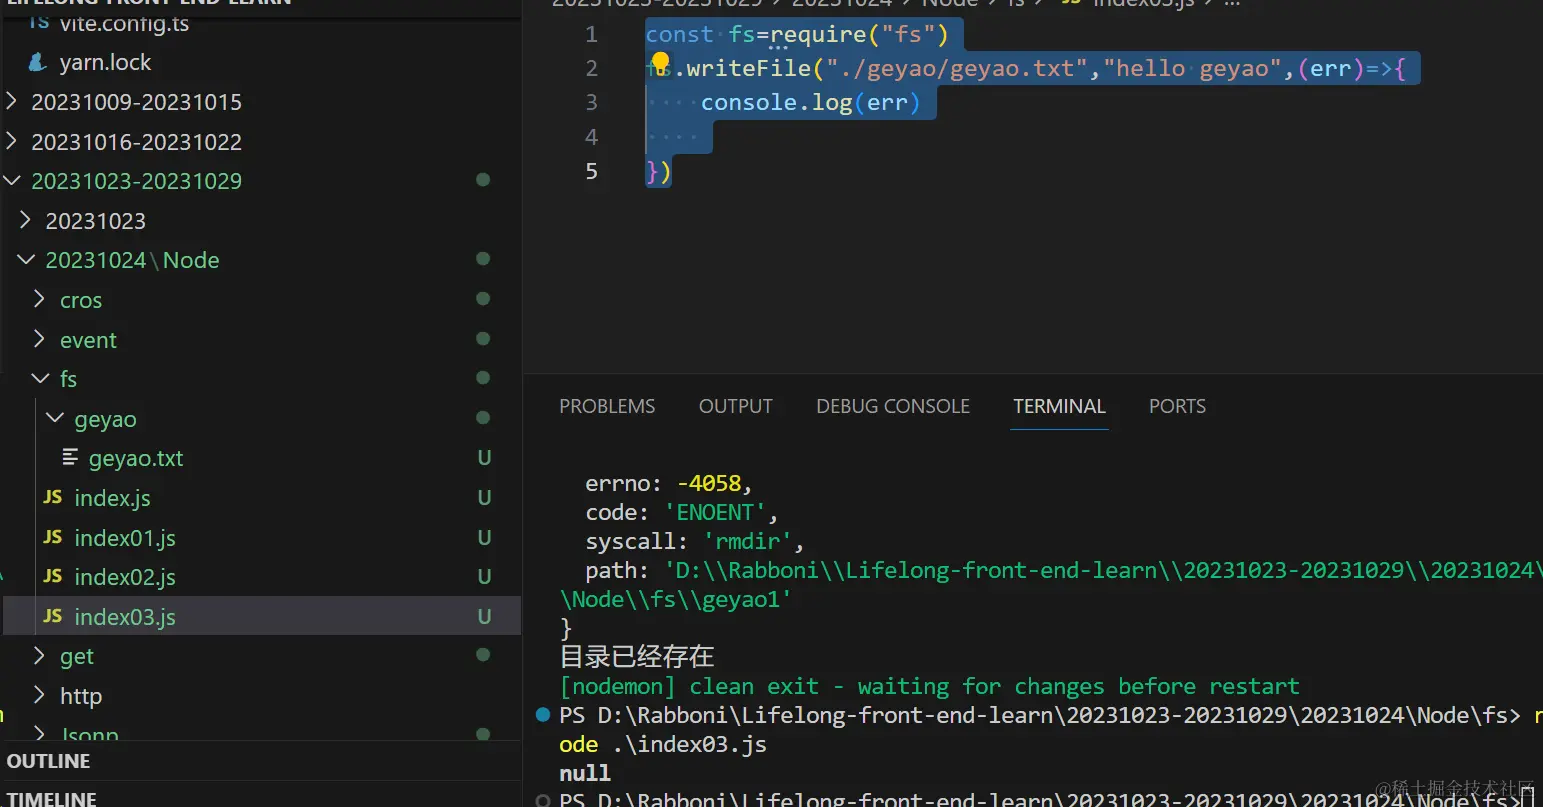Click the JS icon beside index02.js
The image size is (1543, 807).
pos(53,576)
